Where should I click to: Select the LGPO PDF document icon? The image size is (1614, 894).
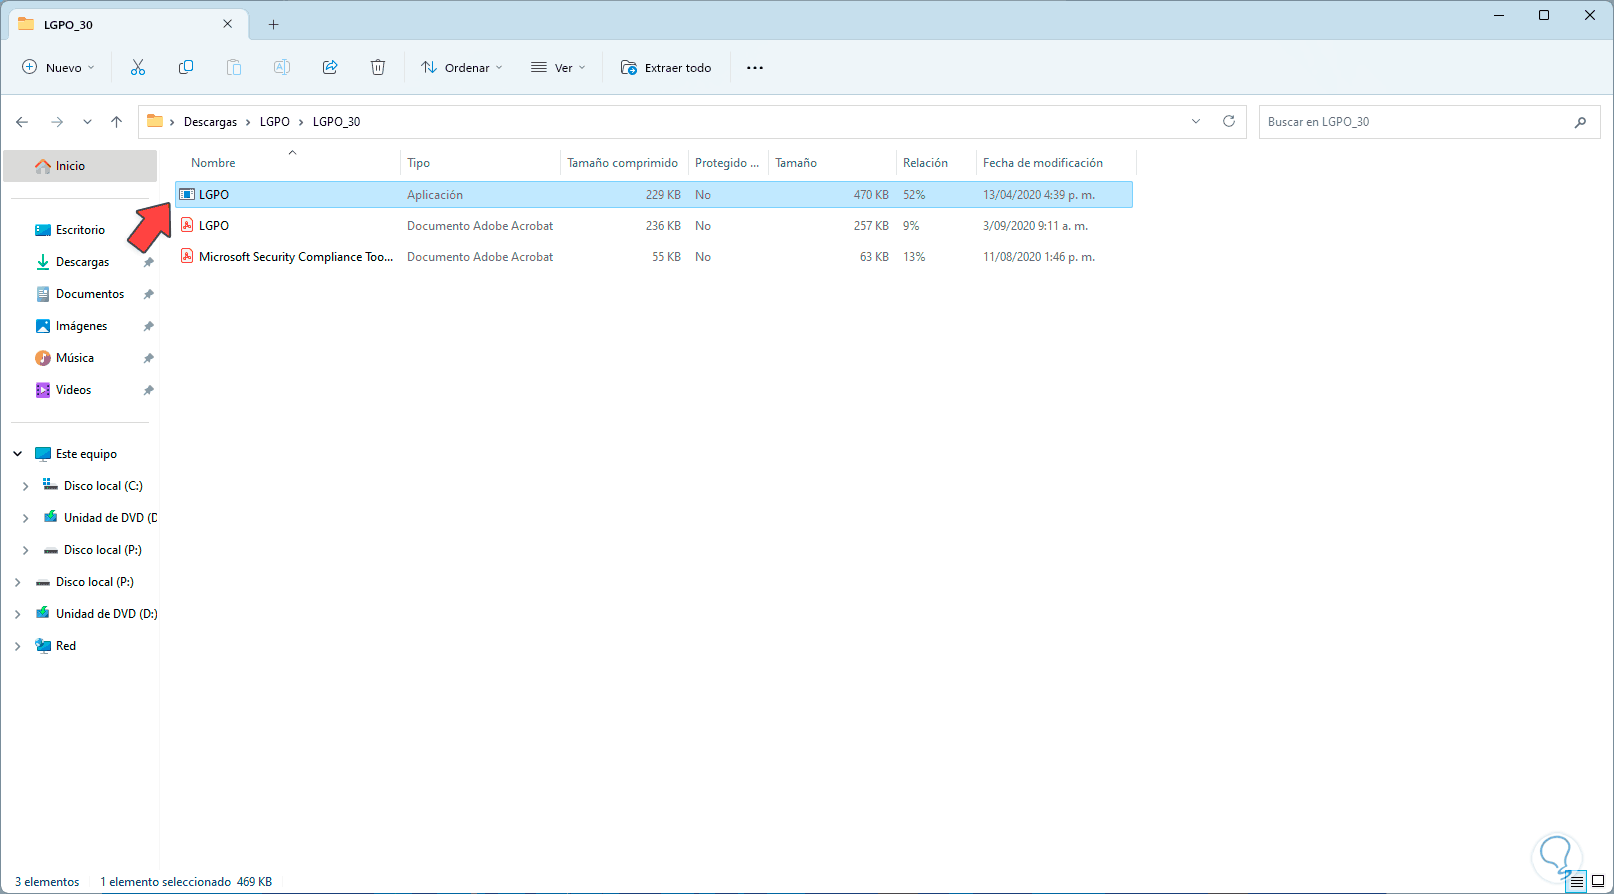pyautogui.click(x=187, y=225)
